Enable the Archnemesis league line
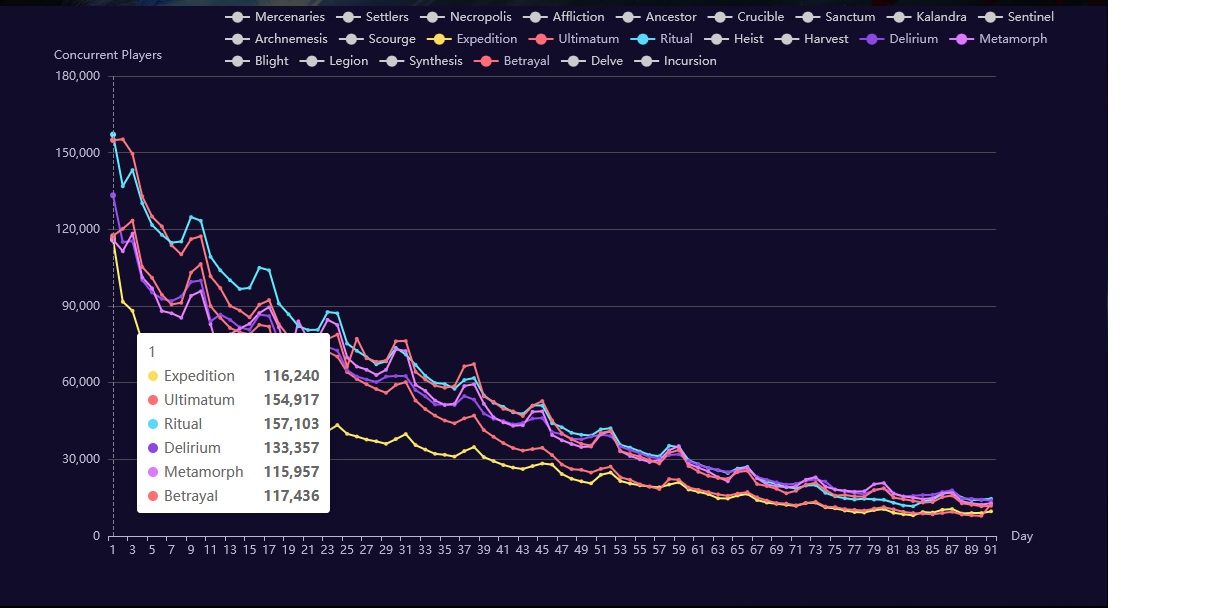The height and width of the screenshot is (608, 1210). point(276,39)
